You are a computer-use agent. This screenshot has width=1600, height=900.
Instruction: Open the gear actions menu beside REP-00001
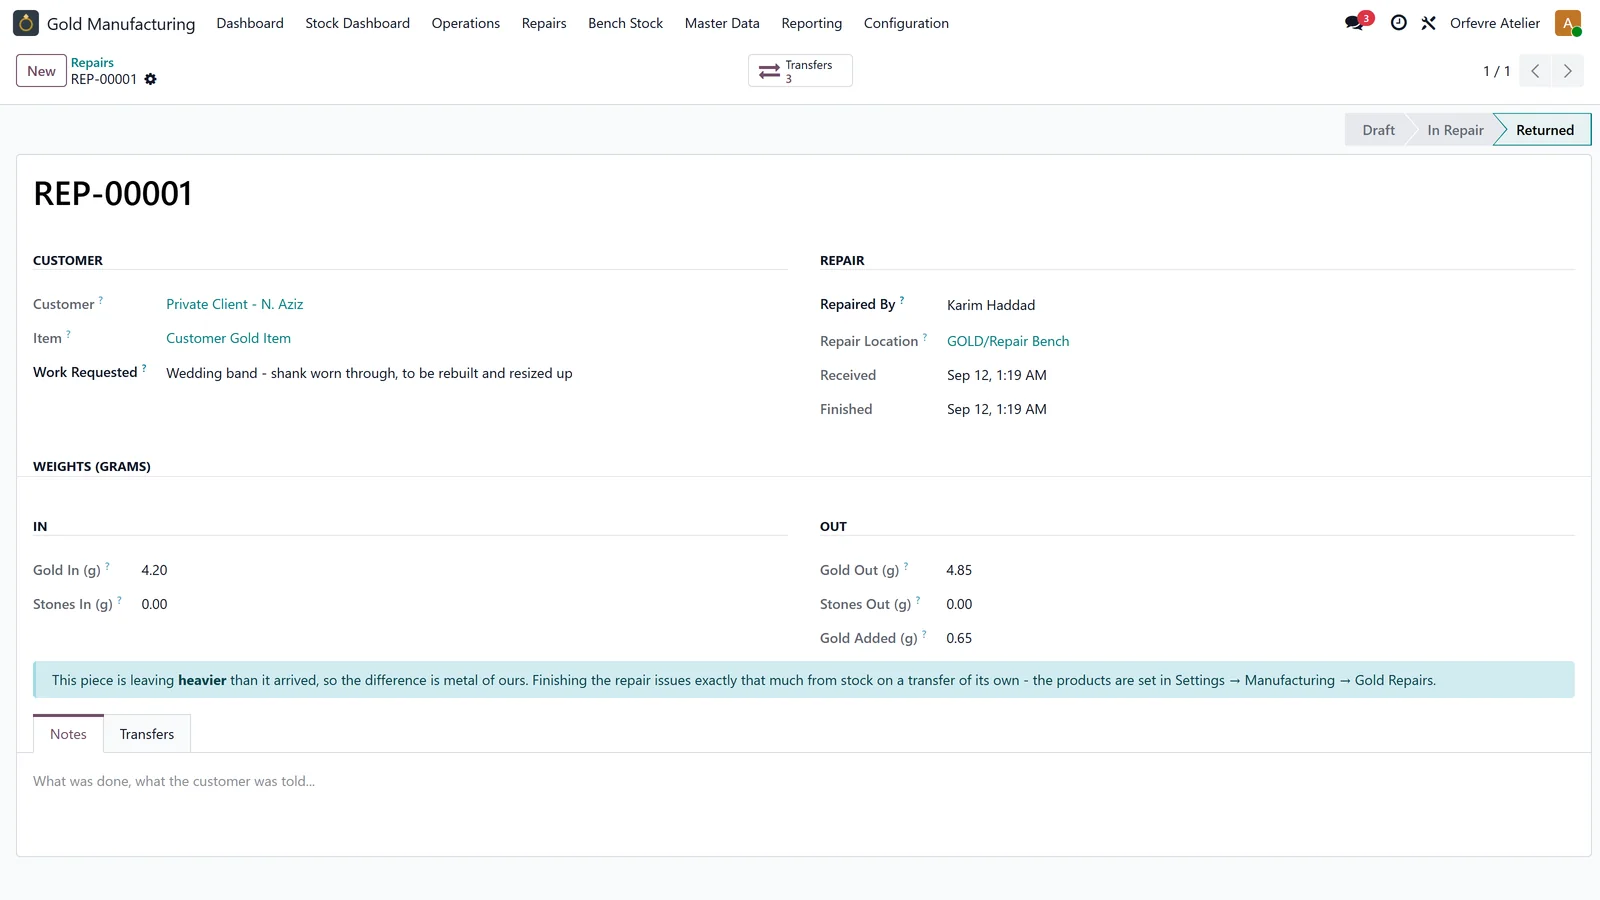[x=151, y=79]
